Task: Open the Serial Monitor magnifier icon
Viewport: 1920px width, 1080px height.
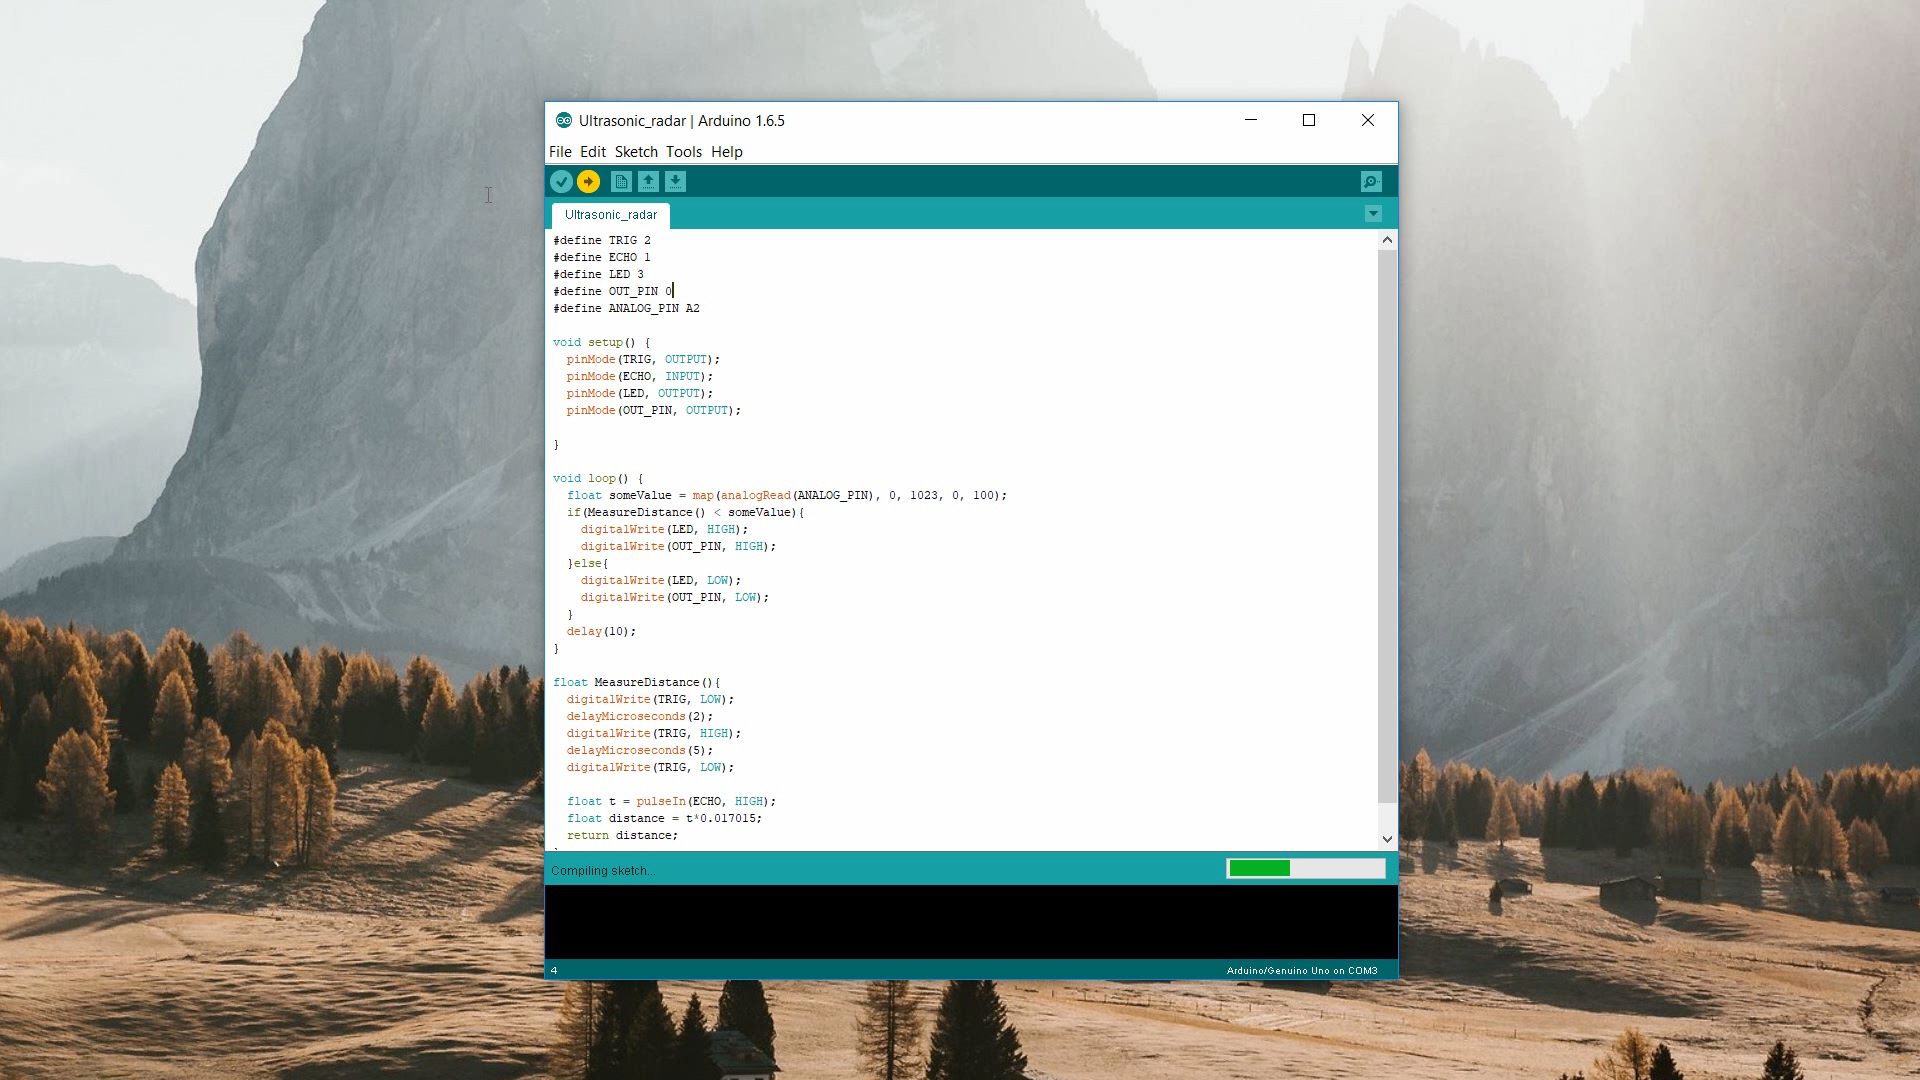Action: [x=1371, y=182]
